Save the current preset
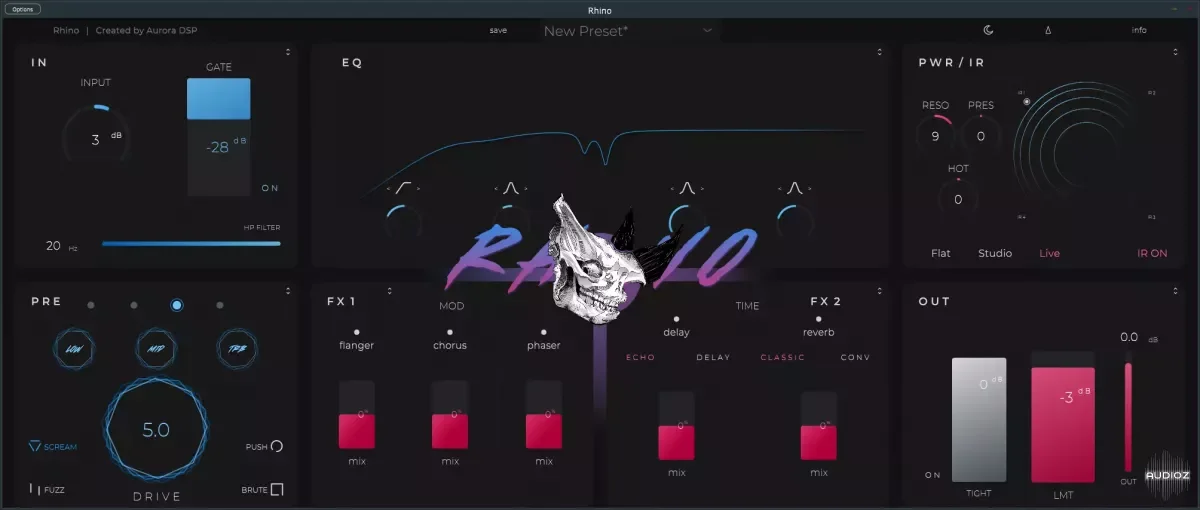 pyautogui.click(x=498, y=30)
